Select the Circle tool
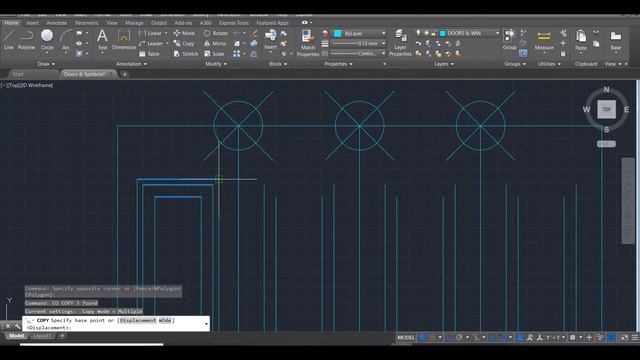 (x=47, y=40)
